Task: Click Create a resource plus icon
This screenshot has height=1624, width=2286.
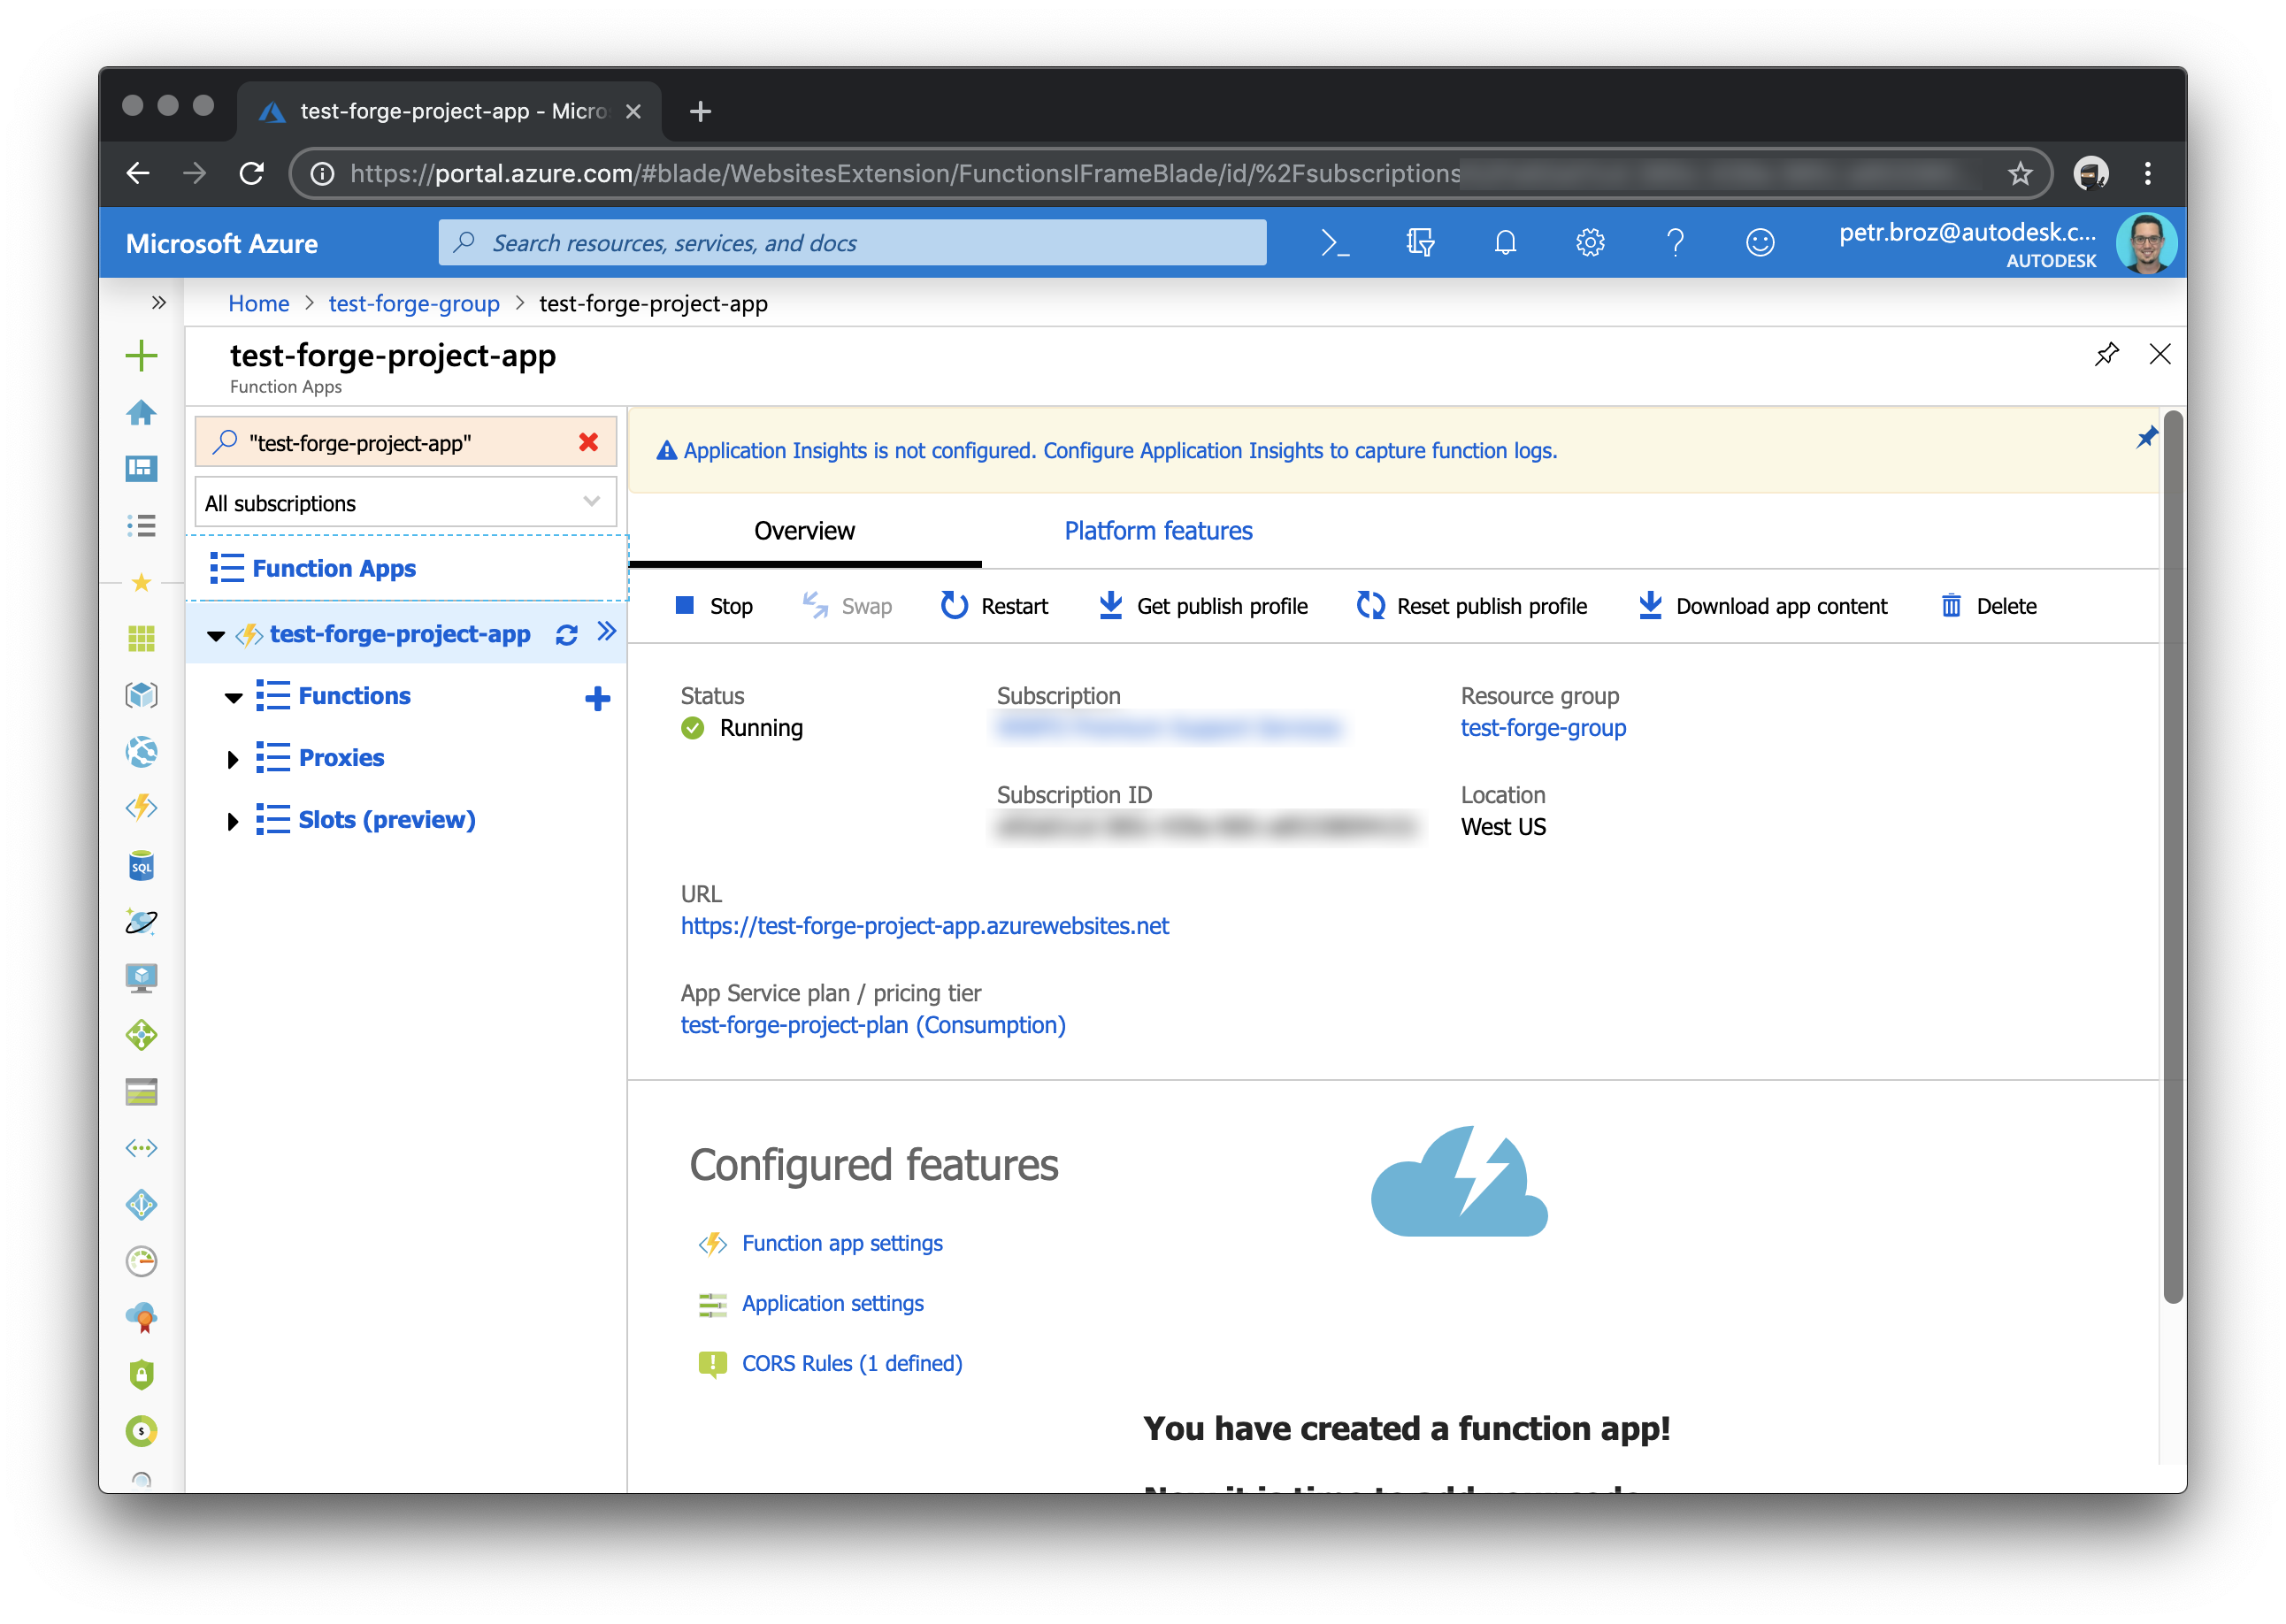Action: [141, 355]
